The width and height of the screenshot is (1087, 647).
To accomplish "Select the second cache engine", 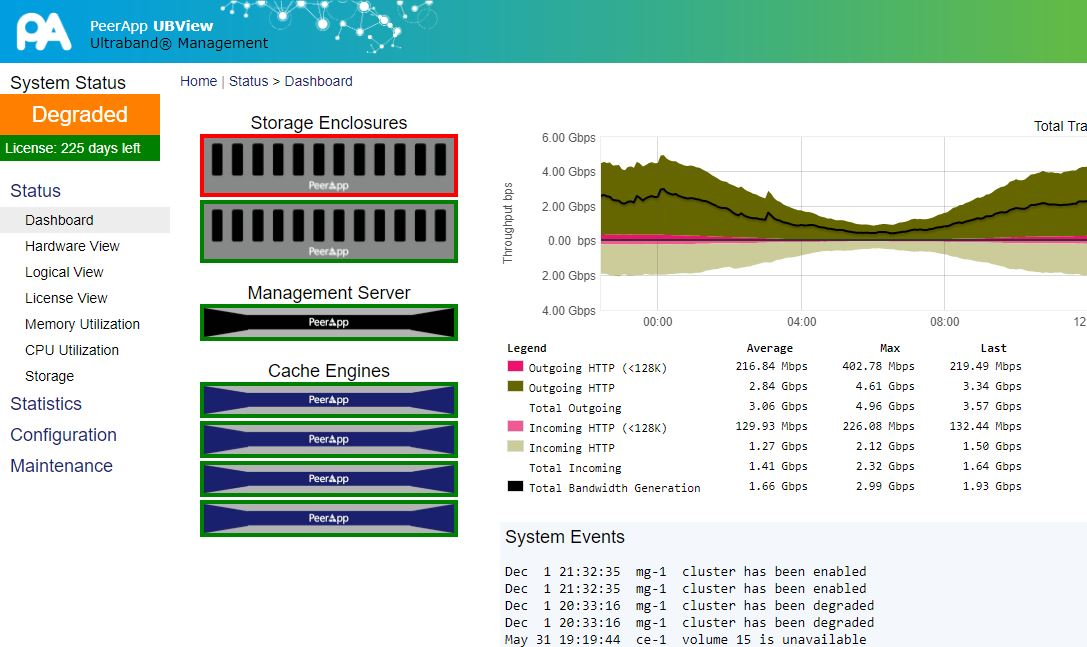I will pyautogui.click(x=329, y=439).
